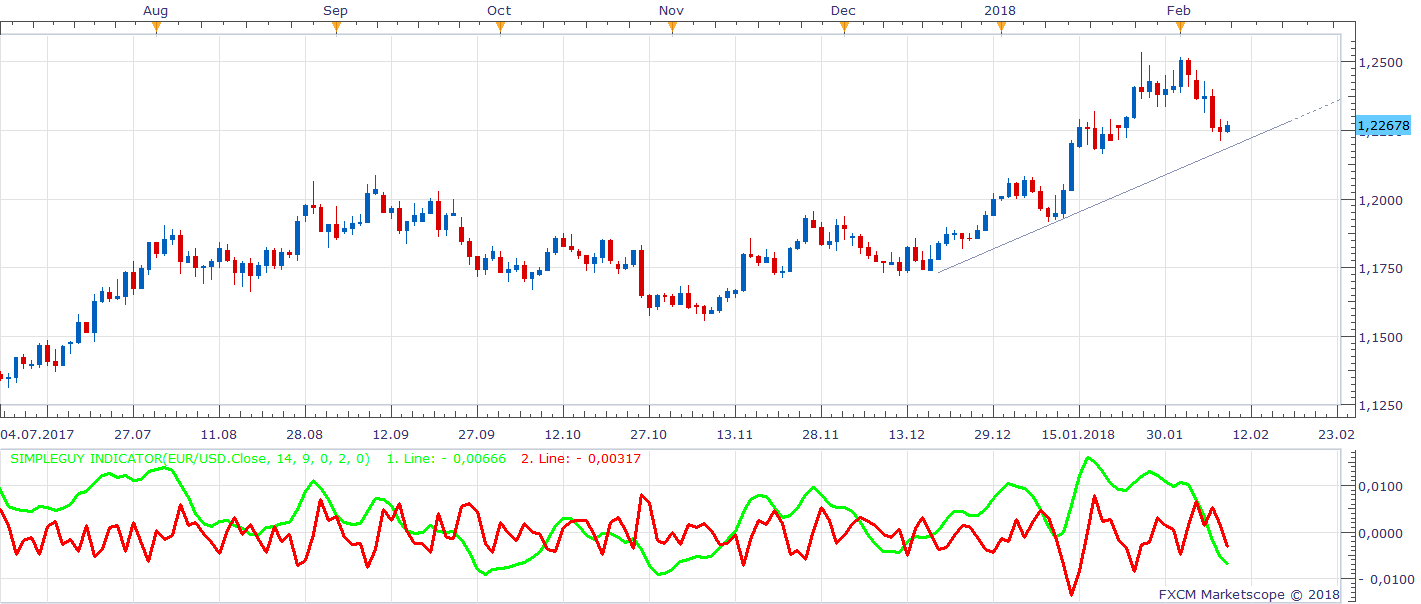Click the 28.08 date axis label
The image size is (1421, 604).
pyautogui.click(x=304, y=435)
